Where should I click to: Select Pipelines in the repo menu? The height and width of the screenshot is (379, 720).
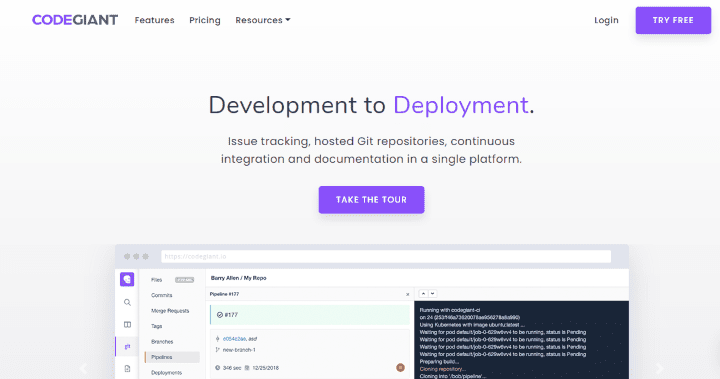[x=172, y=357]
